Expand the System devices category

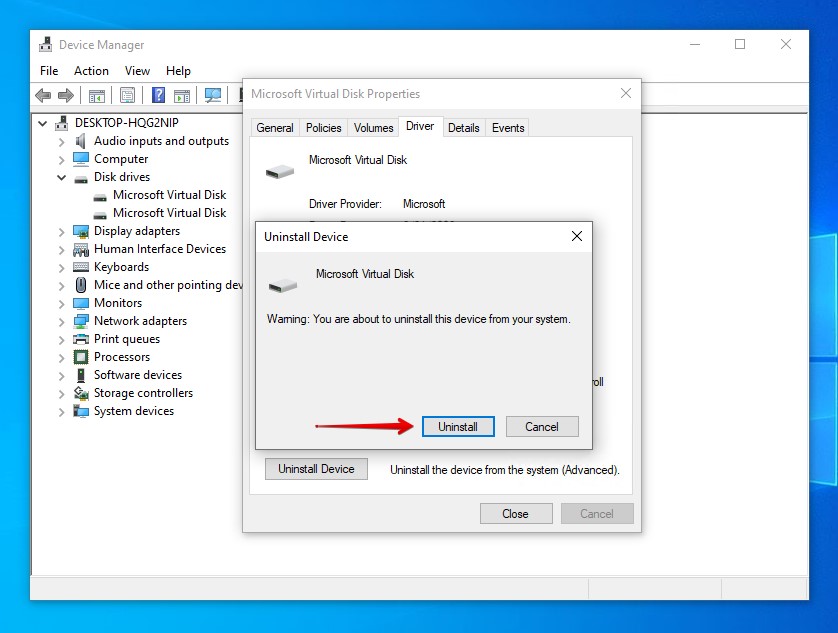[x=61, y=412]
